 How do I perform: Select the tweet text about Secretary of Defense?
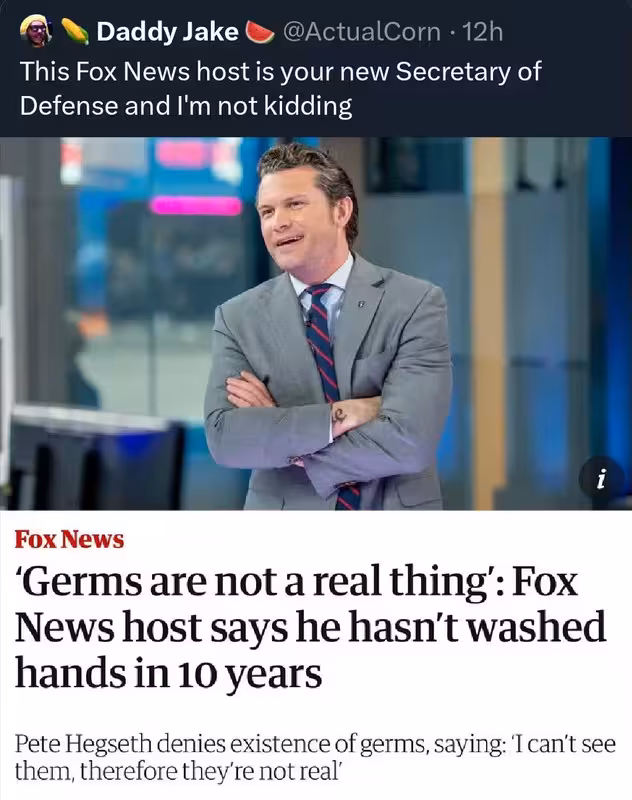point(281,88)
